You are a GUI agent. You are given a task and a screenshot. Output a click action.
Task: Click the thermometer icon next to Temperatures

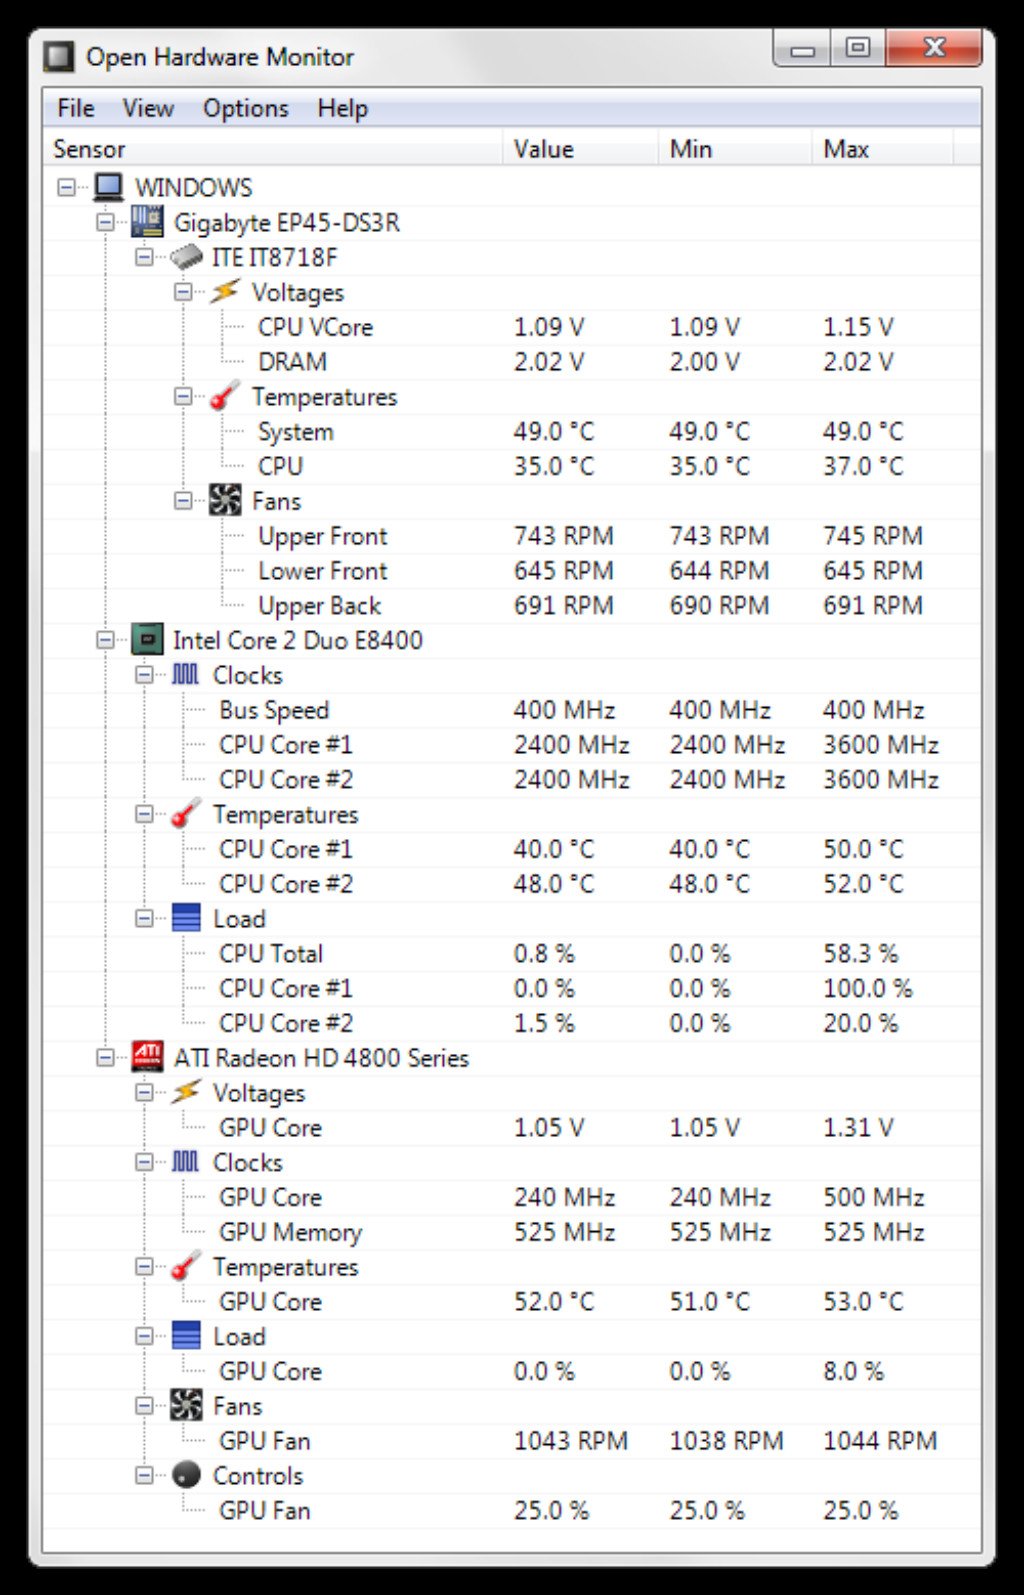click(x=224, y=397)
